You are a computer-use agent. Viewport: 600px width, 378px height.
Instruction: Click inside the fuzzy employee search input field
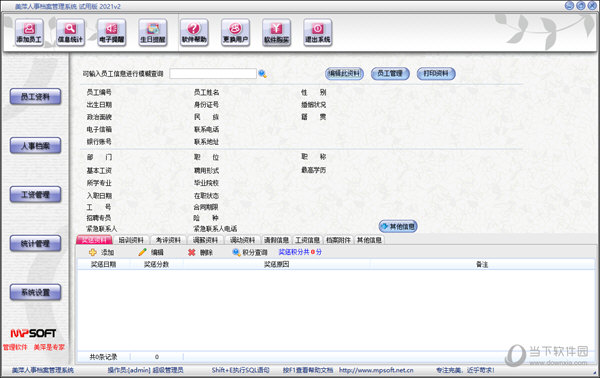tap(213, 73)
